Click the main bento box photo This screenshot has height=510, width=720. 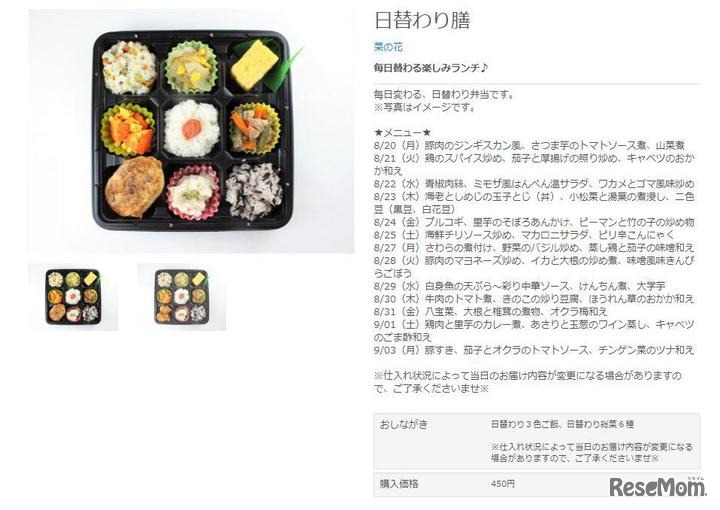pyautogui.click(x=191, y=131)
